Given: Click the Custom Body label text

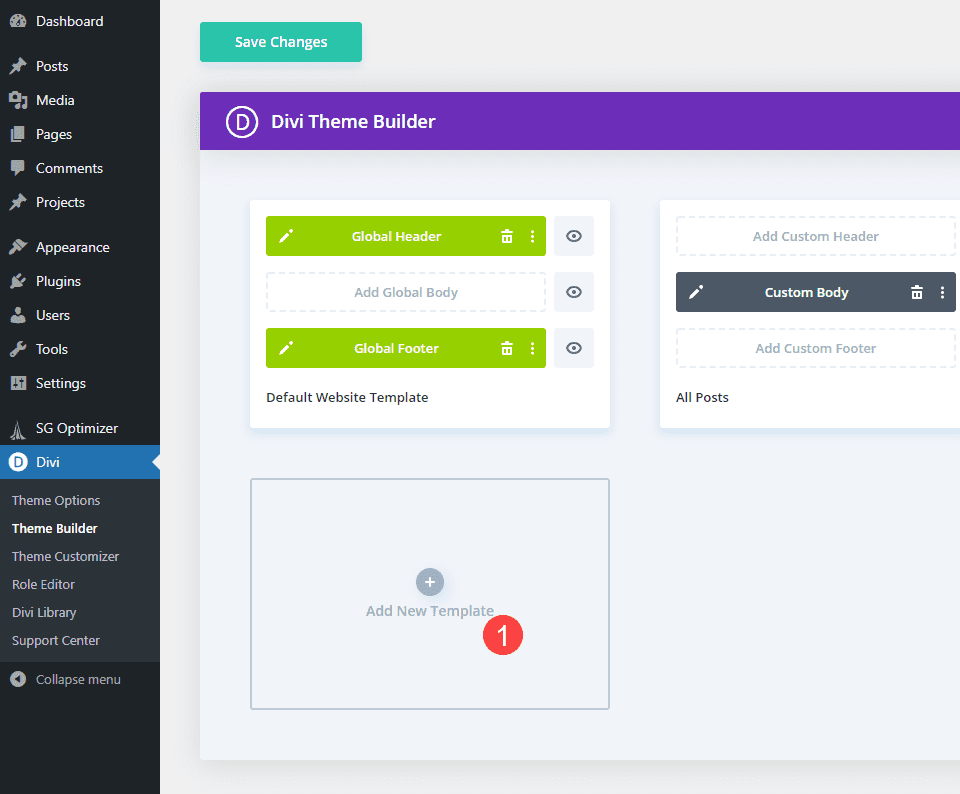Looking at the screenshot, I should pyautogui.click(x=806, y=292).
